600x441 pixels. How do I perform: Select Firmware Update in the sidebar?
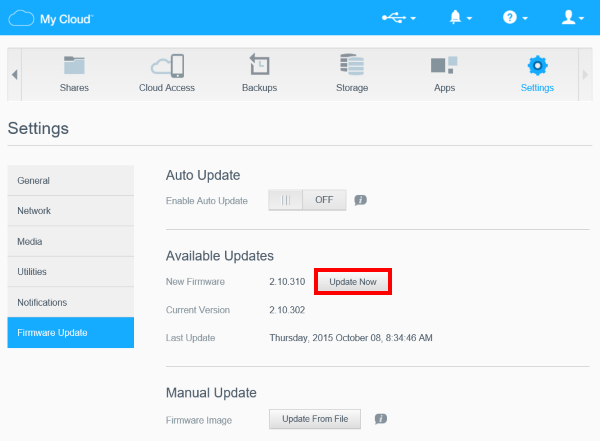point(71,332)
